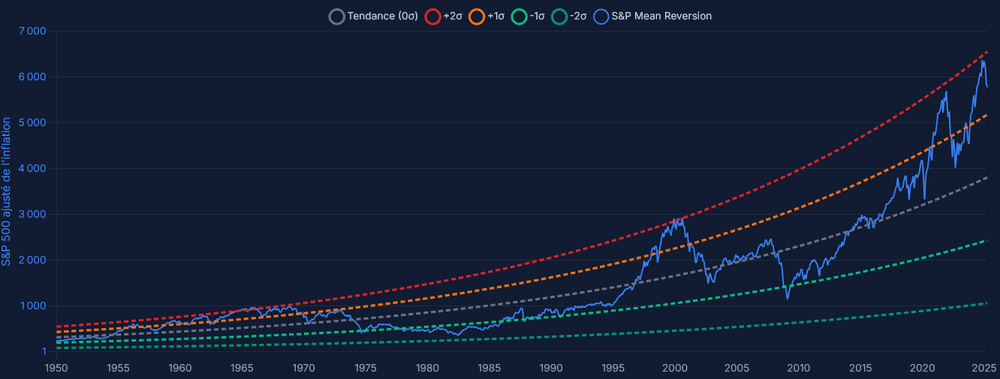This screenshot has width=1000, height=379.
Task: Click the 2010 x-axis label
Action: (x=798, y=368)
